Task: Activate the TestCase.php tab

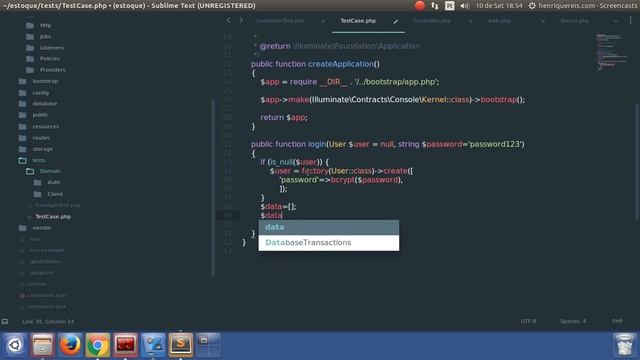Action: pos(358,21)
